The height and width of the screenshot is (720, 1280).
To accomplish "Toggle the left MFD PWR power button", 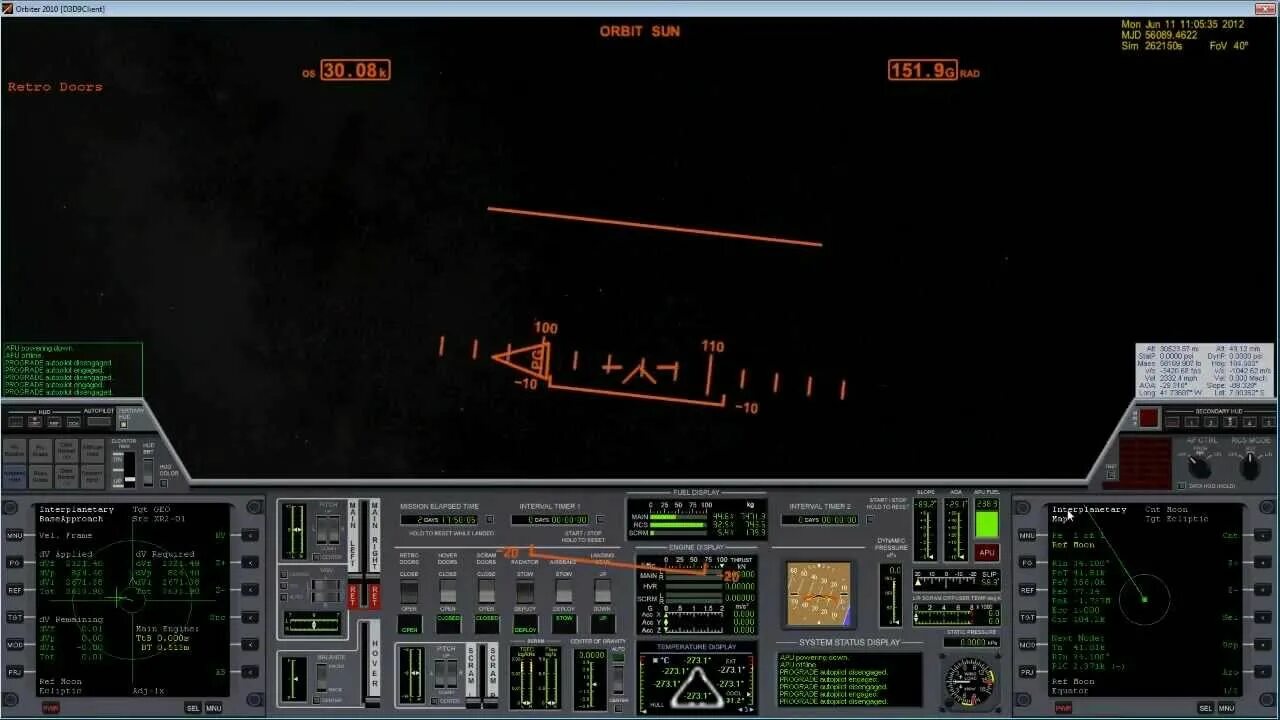I will coord(51,708).
